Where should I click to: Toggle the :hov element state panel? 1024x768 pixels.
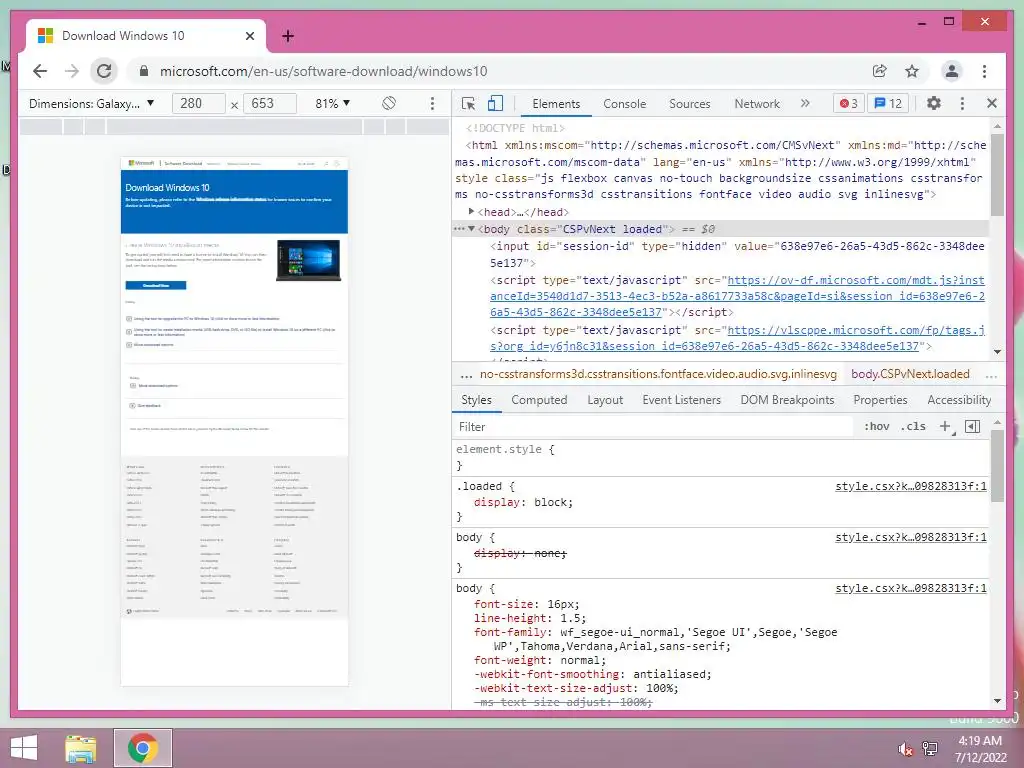pyautogui.click(x=876, y=426)
